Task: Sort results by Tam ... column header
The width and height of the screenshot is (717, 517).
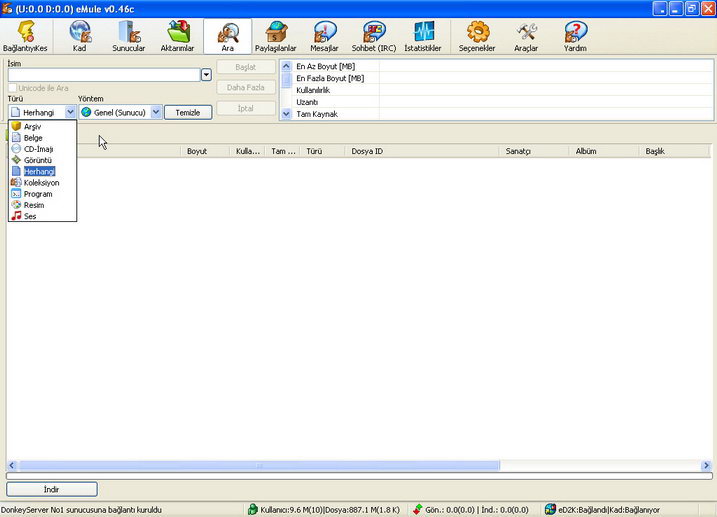Action: click(x=283, y=151)
